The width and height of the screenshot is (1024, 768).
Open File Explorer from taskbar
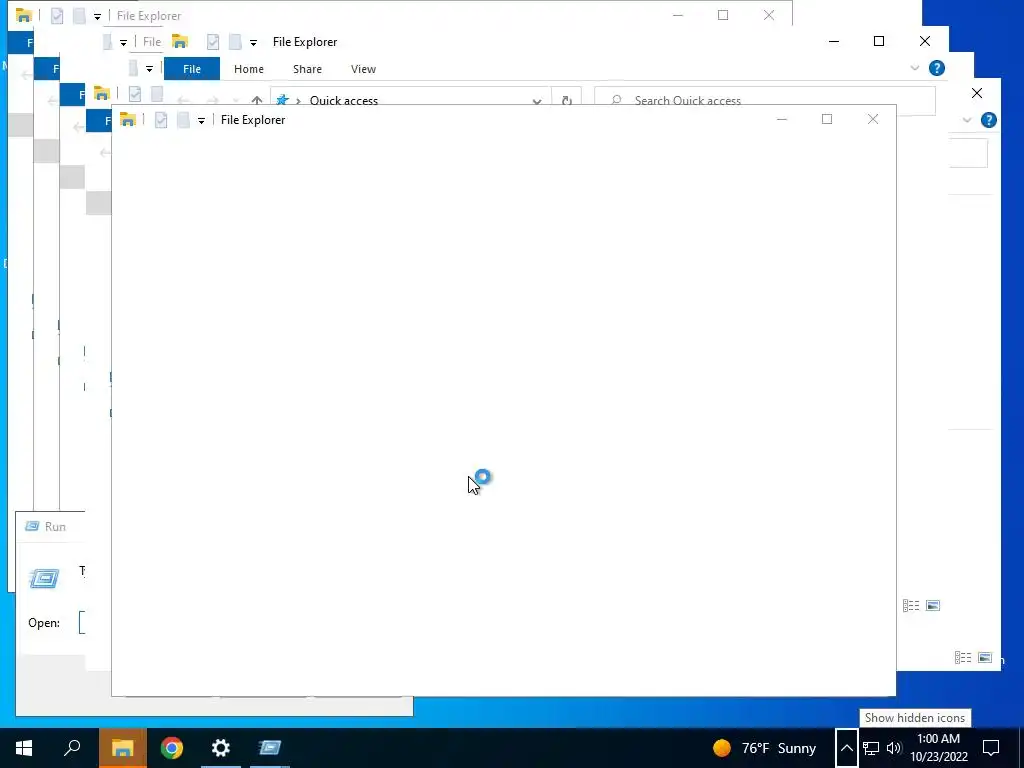[122, 748]
